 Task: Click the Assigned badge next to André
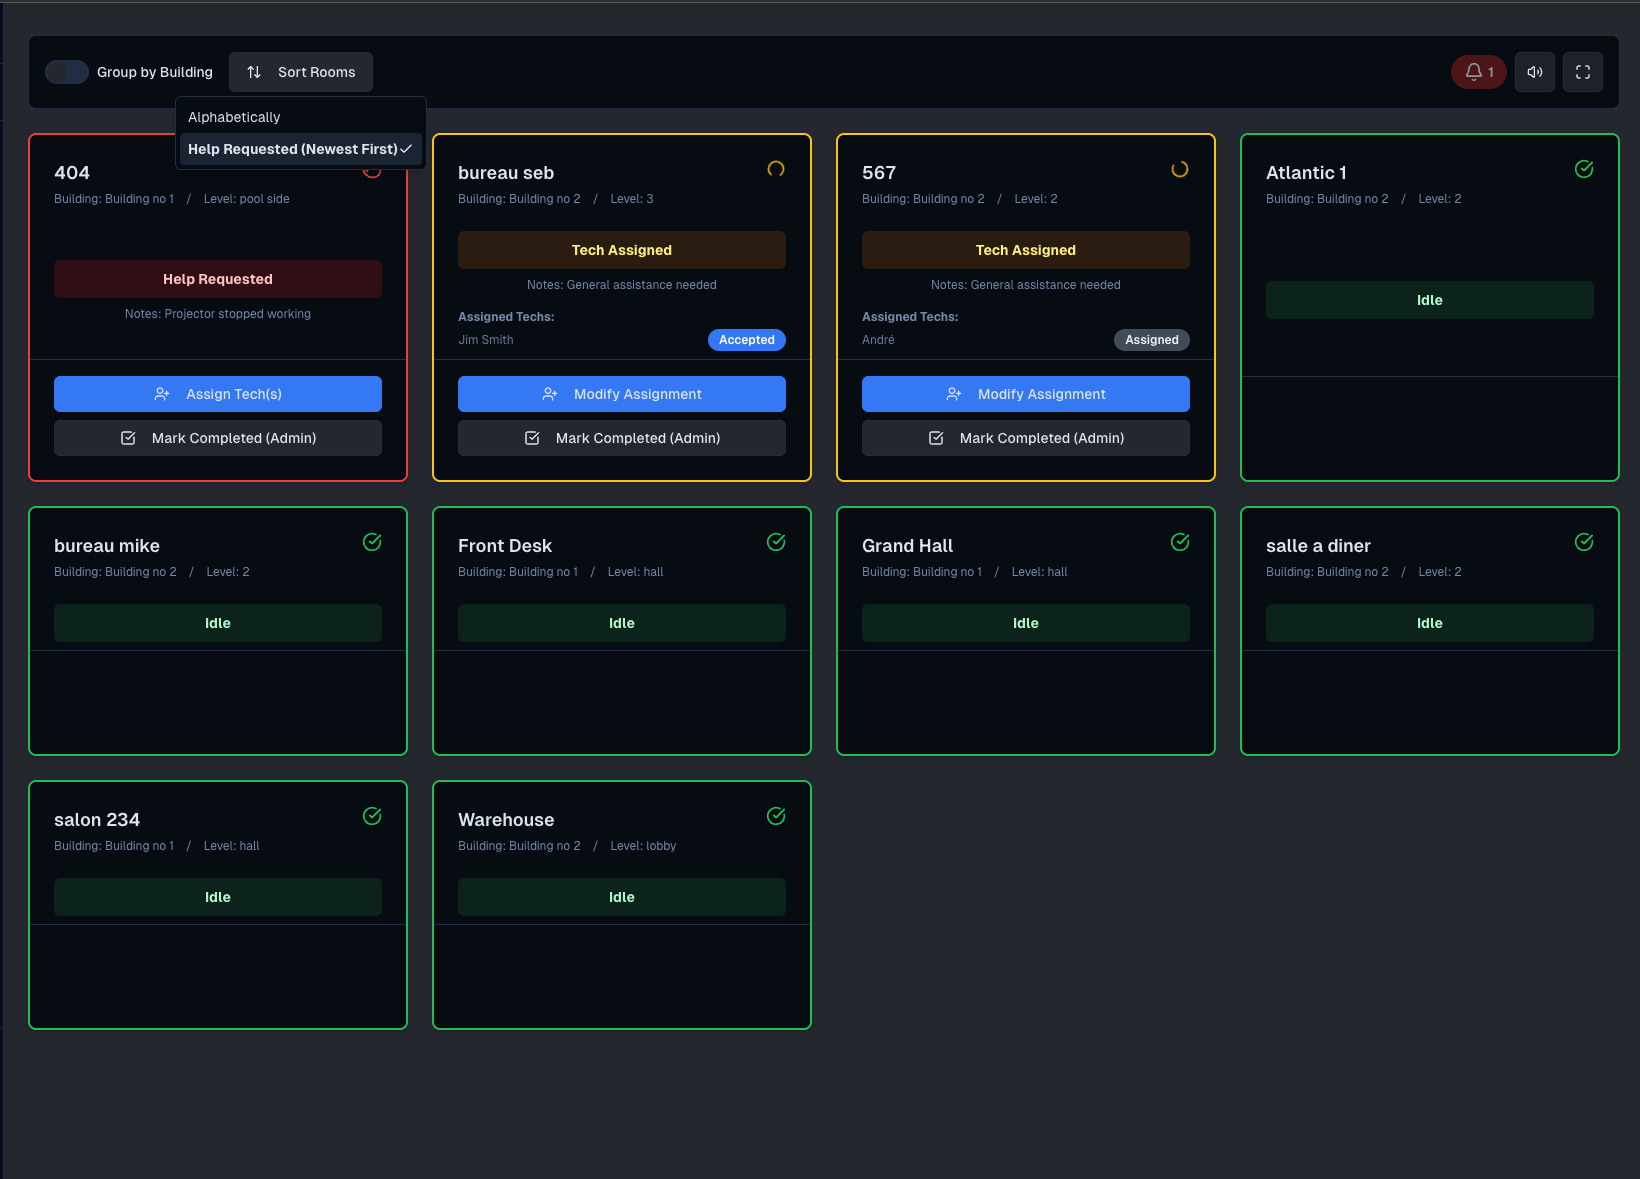pos(1151,340)
